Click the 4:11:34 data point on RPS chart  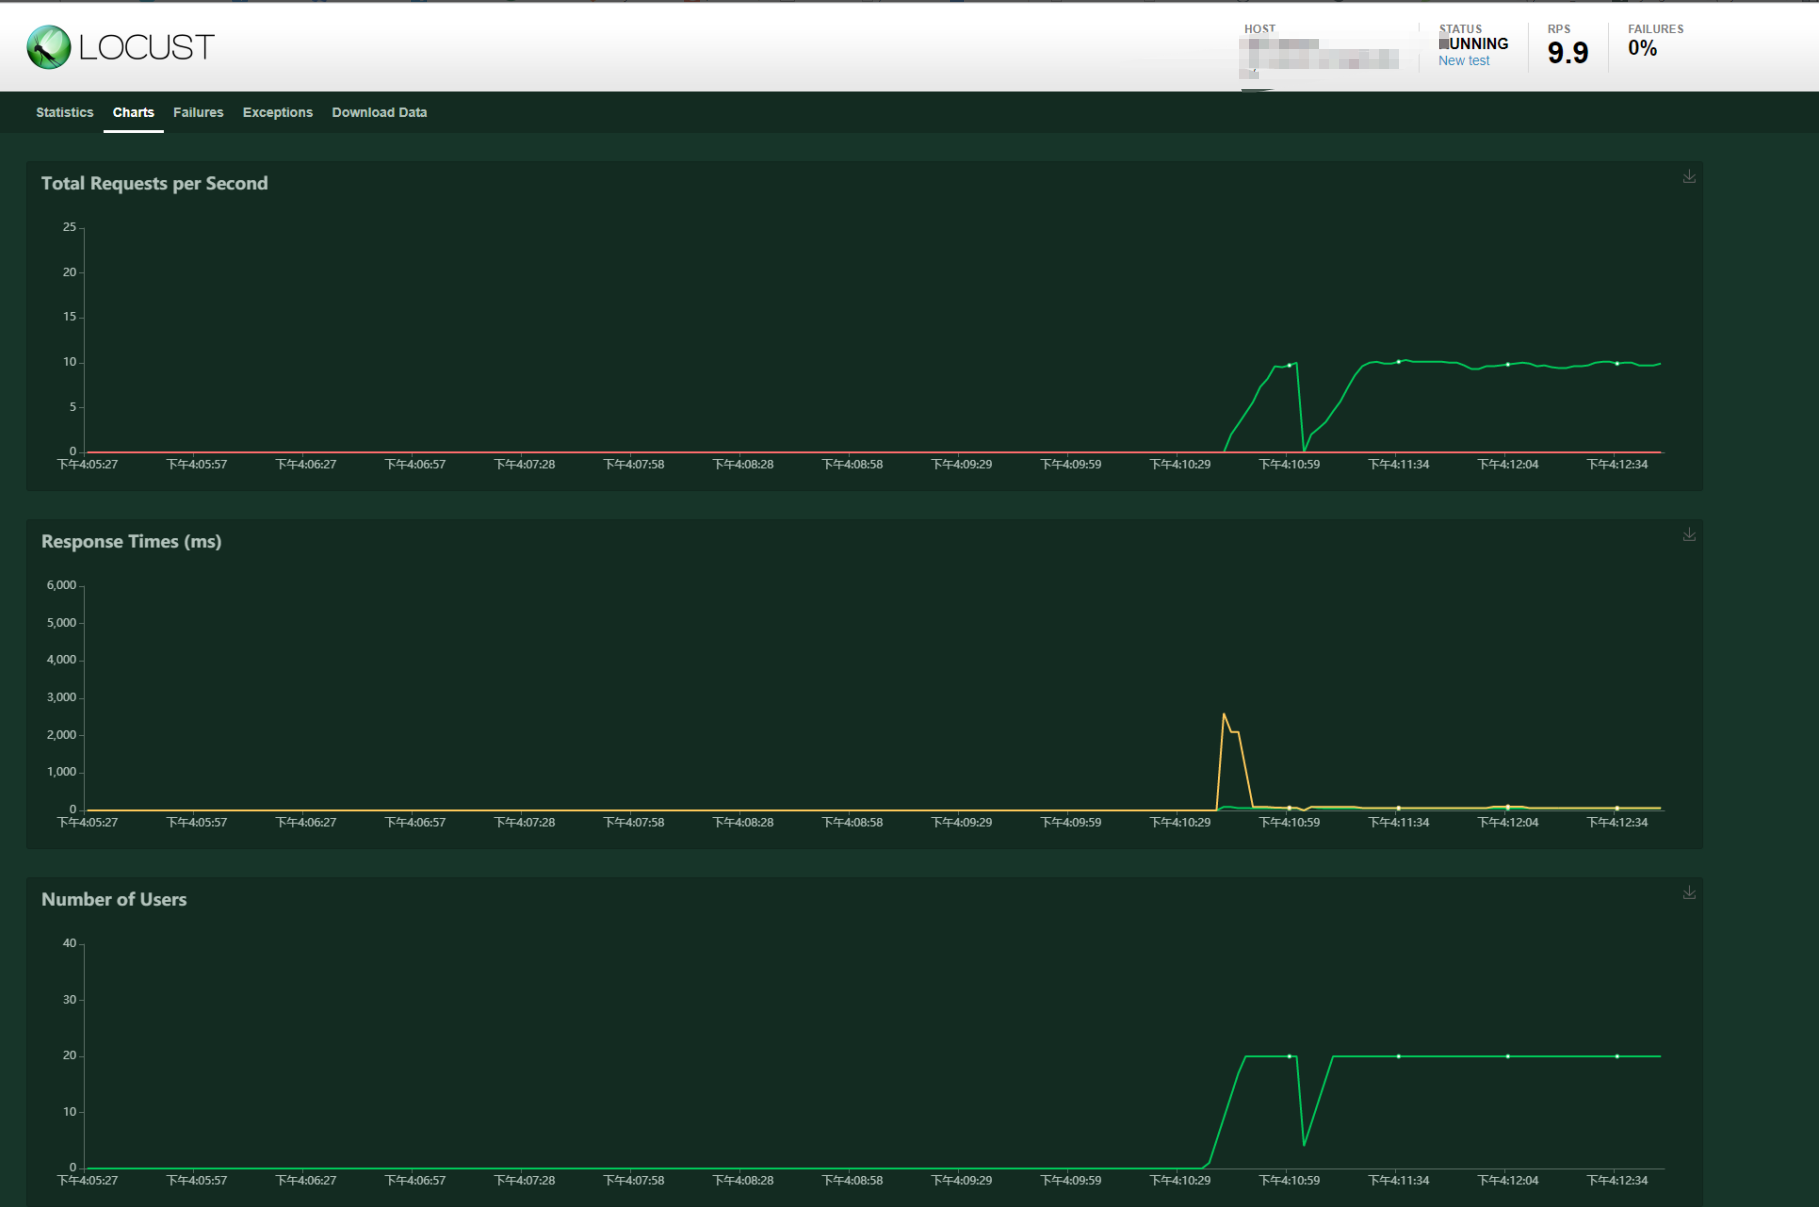(1398, 362)
